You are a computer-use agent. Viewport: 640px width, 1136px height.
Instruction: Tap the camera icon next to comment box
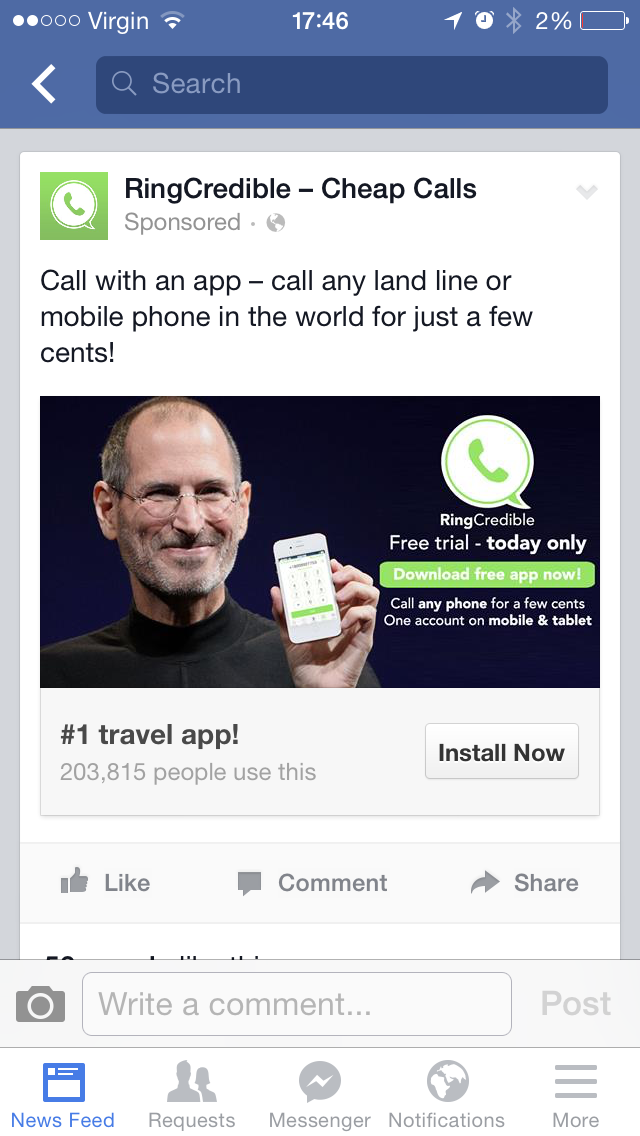[x=41, y=1003]
